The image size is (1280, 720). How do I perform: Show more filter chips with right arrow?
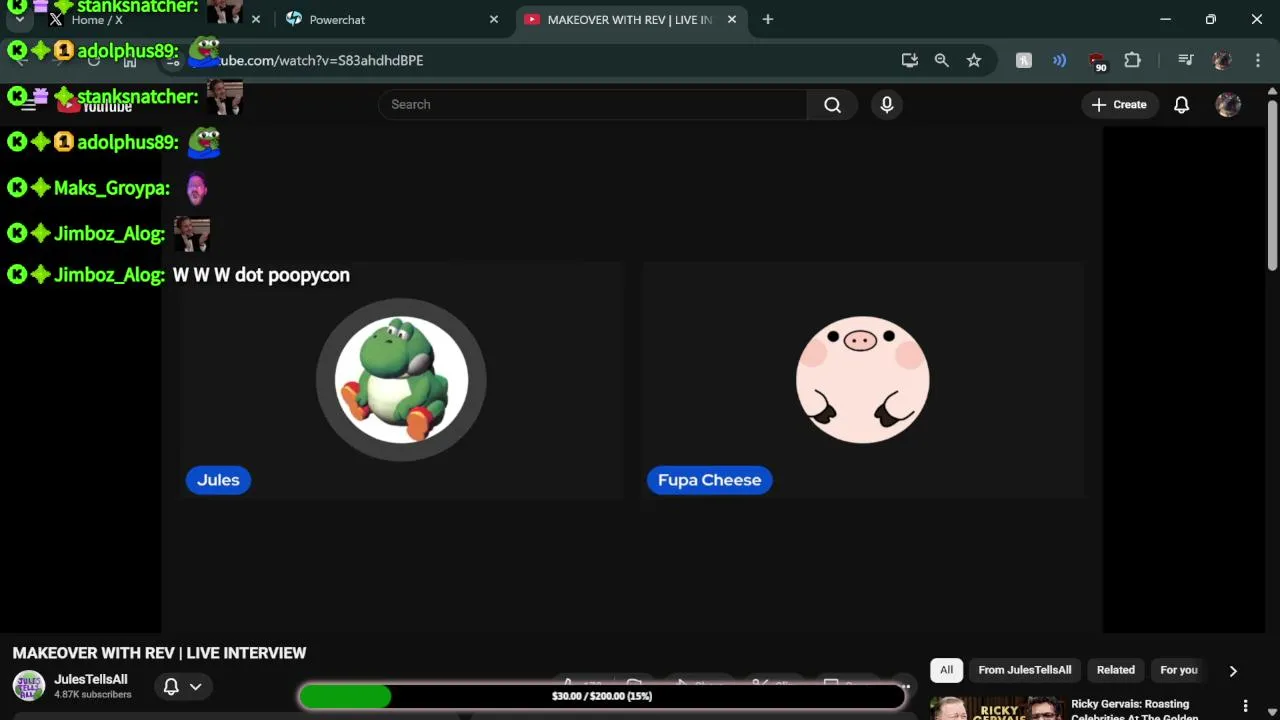pos(1233,671)
